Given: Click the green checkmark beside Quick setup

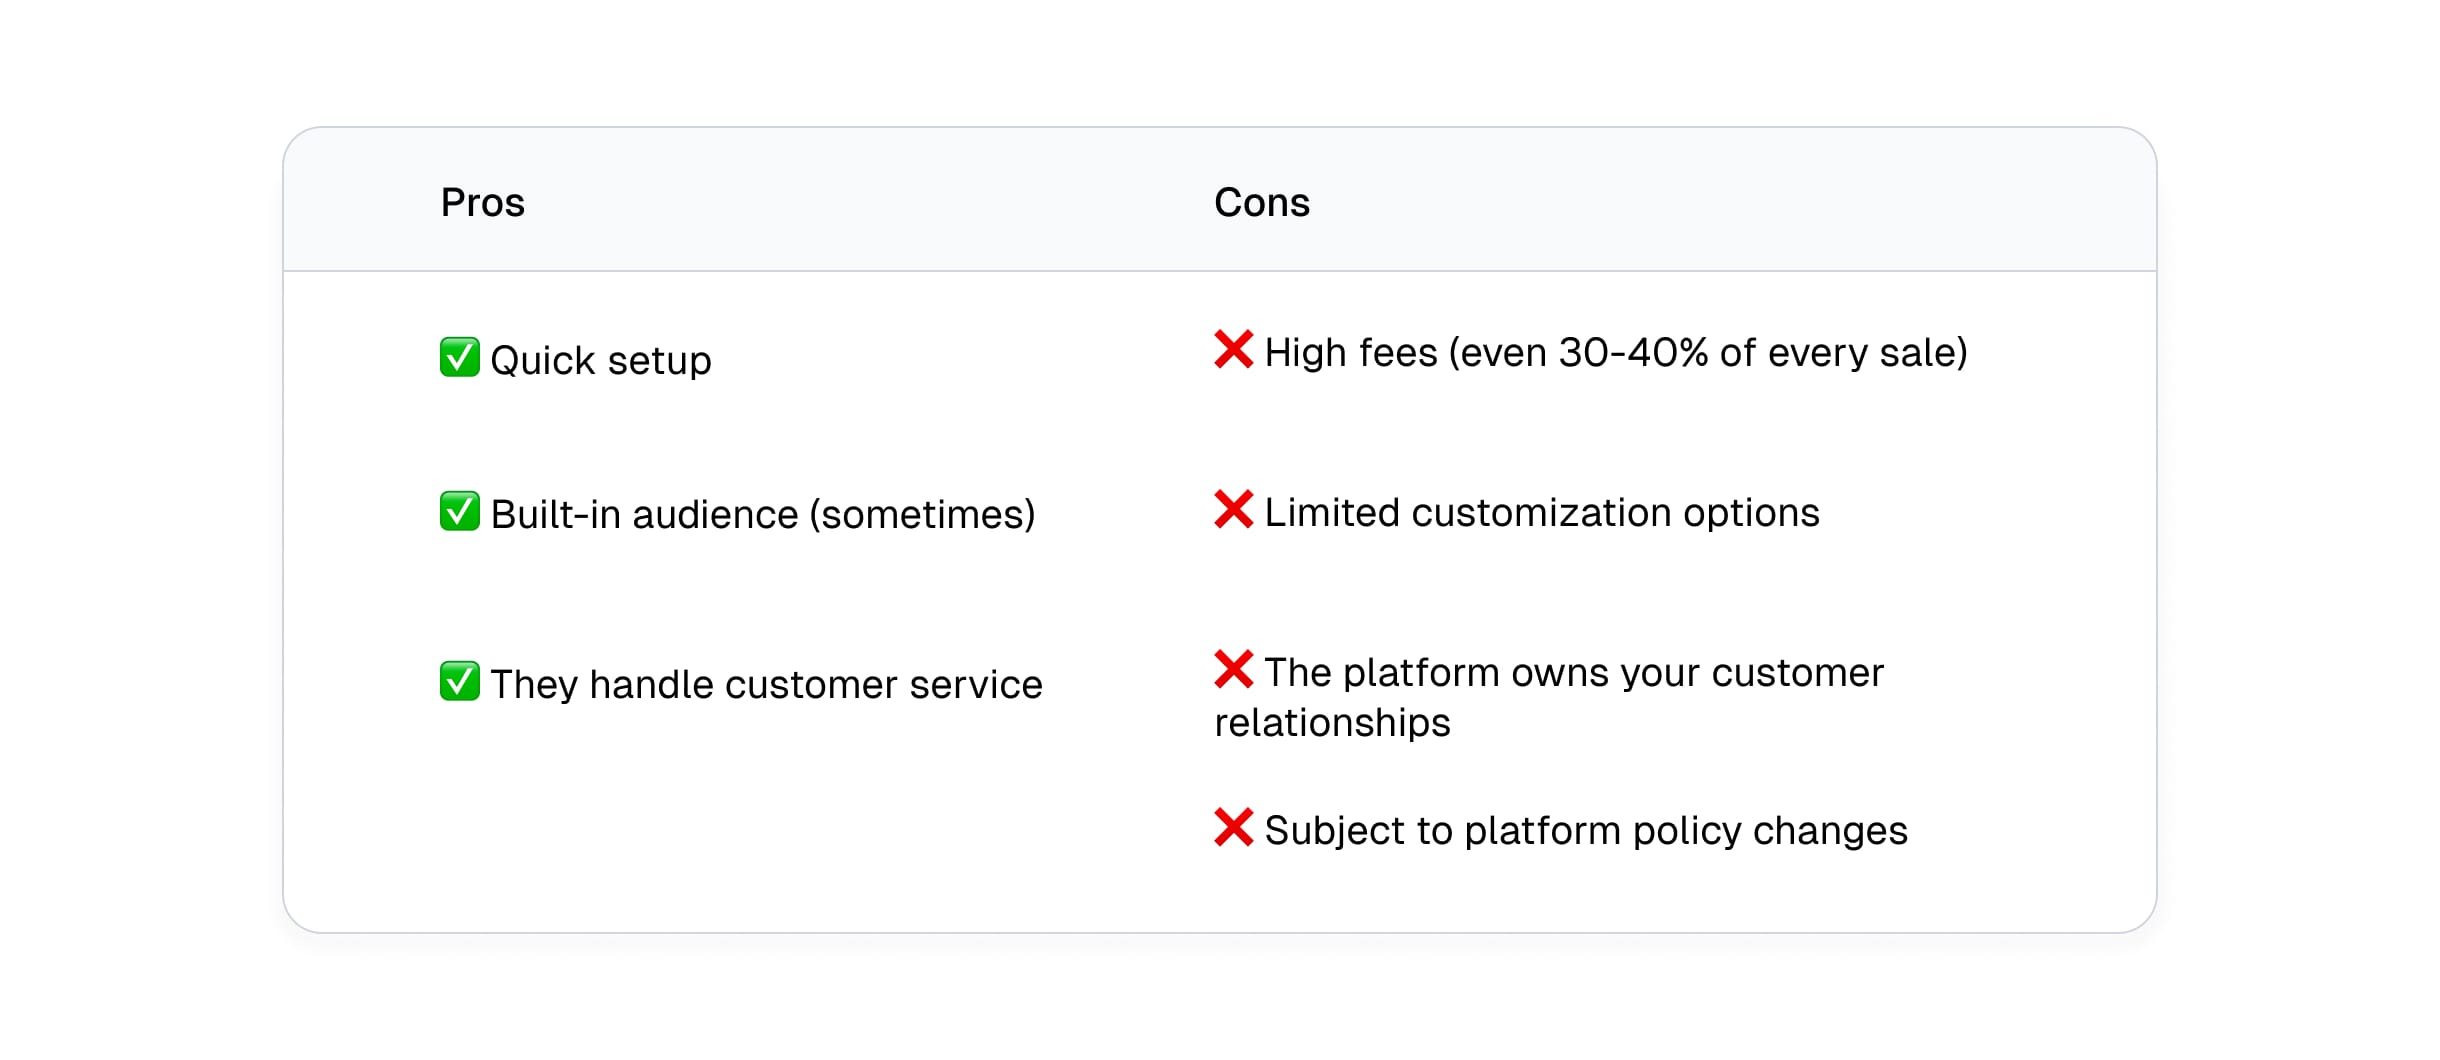Looking at the screenshot, I should click(x=459, y=357).
